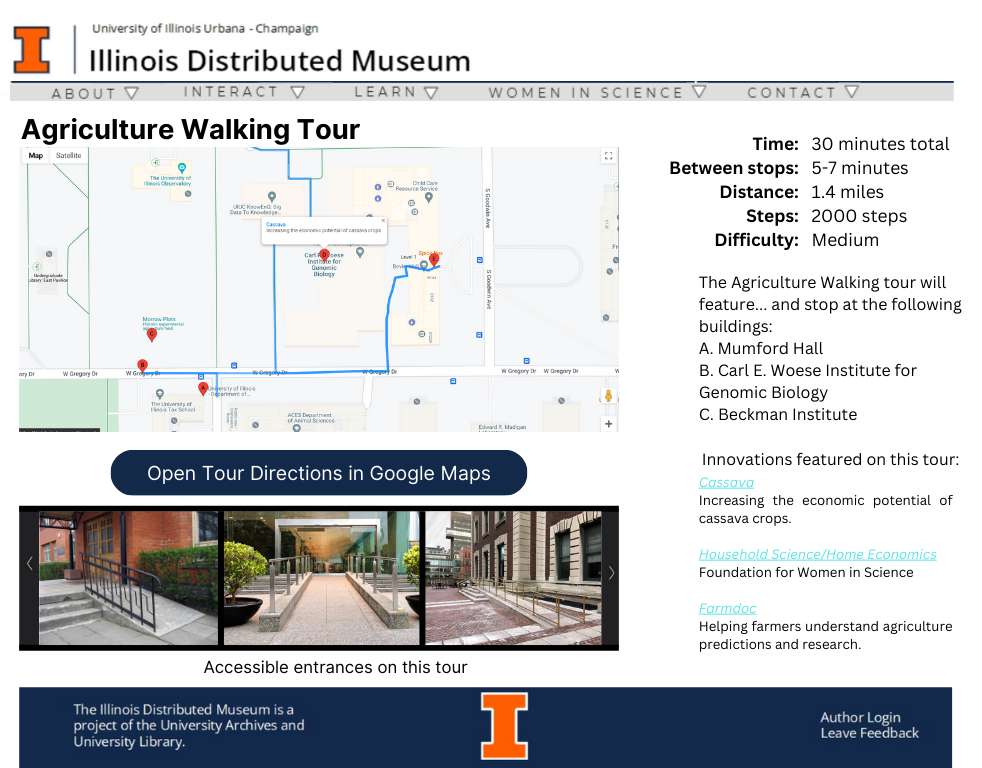Screen dimensions: 982x768
Task: Open the WOMEN IN SCIENCE menu
Action: 586,92
